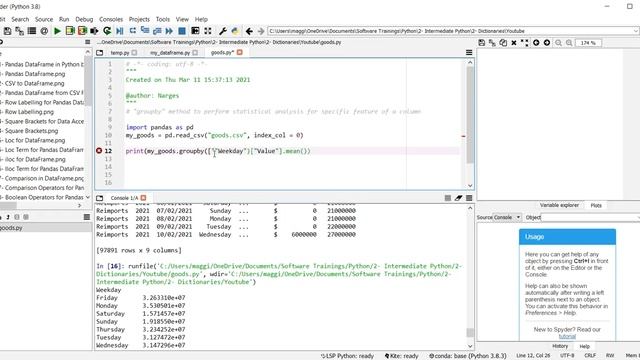Save the plot in the Plots pane
The height and width of the screenshot is (360, 640).
482,43
